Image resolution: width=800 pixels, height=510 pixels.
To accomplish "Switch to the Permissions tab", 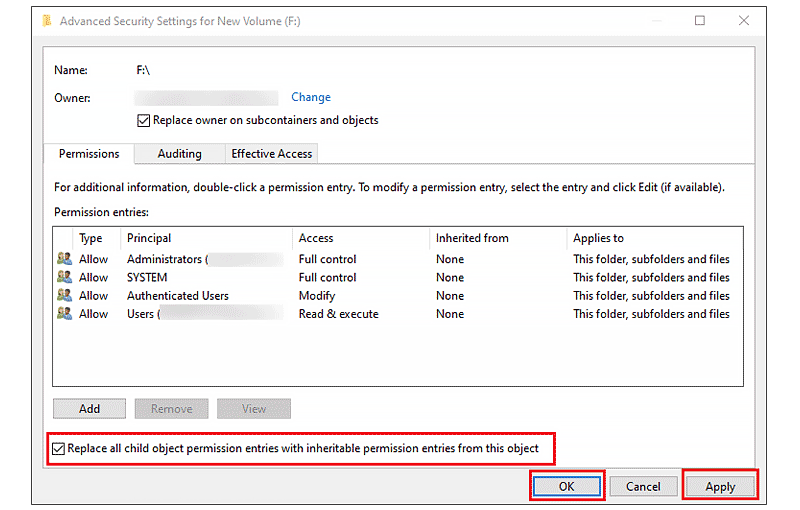I will pyautogui.click(x=89, y=154).
